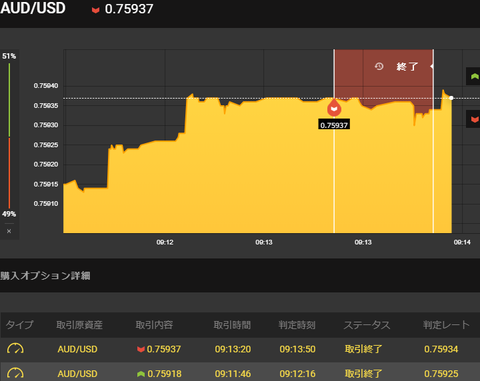Click the 0.75910 y-axis label

[x=46, y=204]
